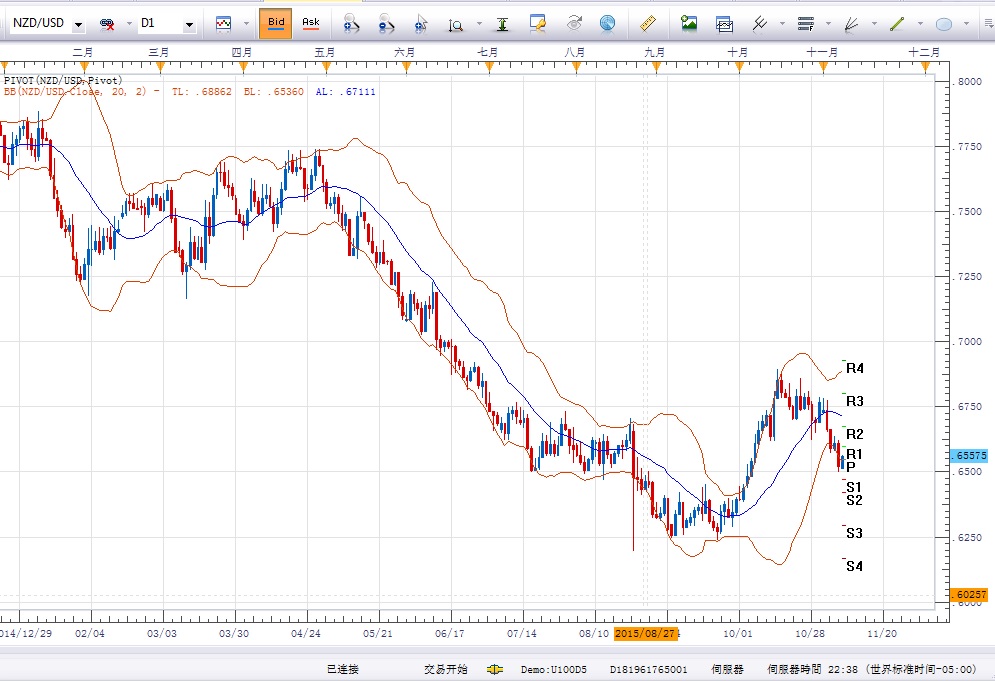Select the Fibonacci retracement tool
This screenshot has height=681, width=995.
(804, 22)
